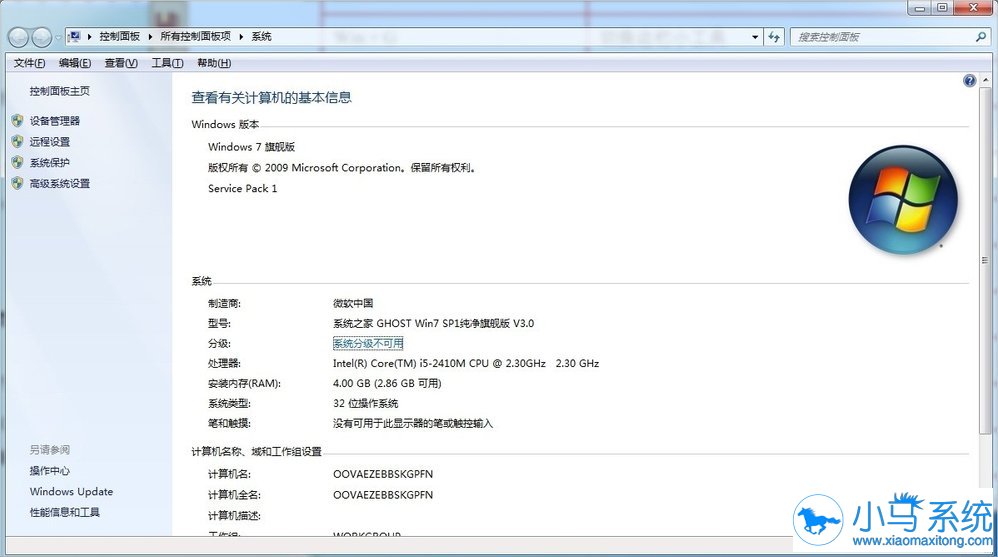Minimize the System window
Screen dimensions: 998x557
[x=920, y=8]
